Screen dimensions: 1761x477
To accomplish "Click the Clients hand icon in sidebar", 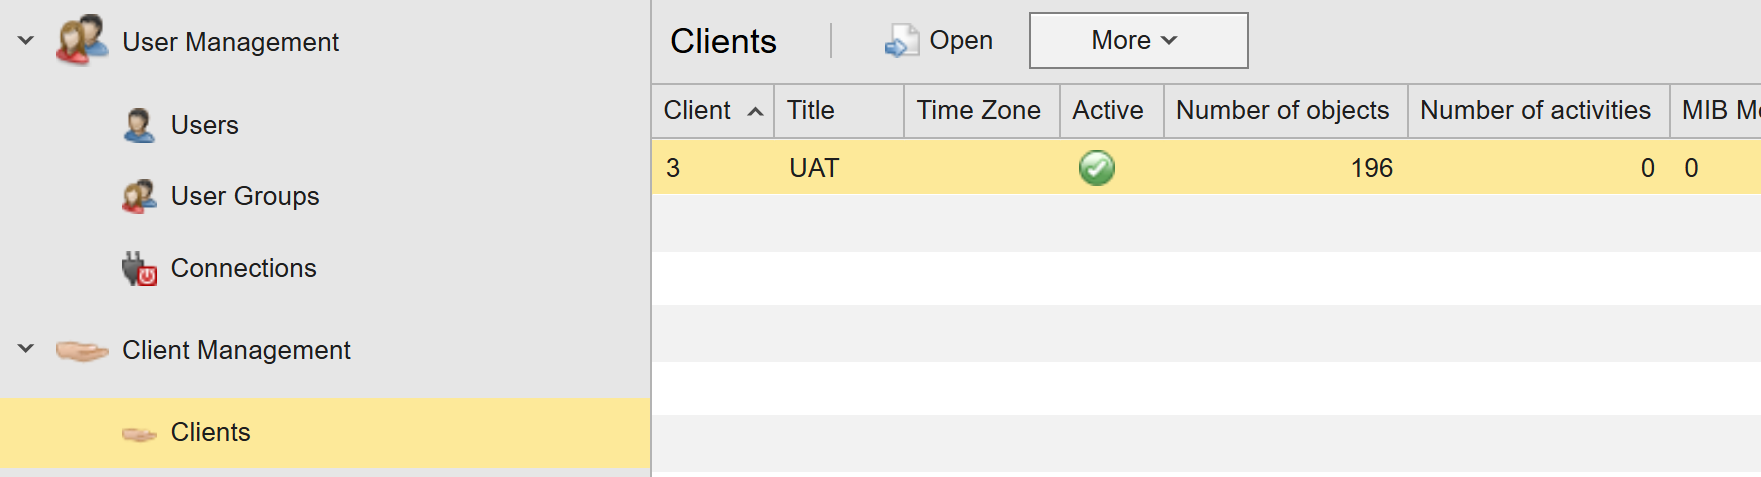I will [139, 433].
